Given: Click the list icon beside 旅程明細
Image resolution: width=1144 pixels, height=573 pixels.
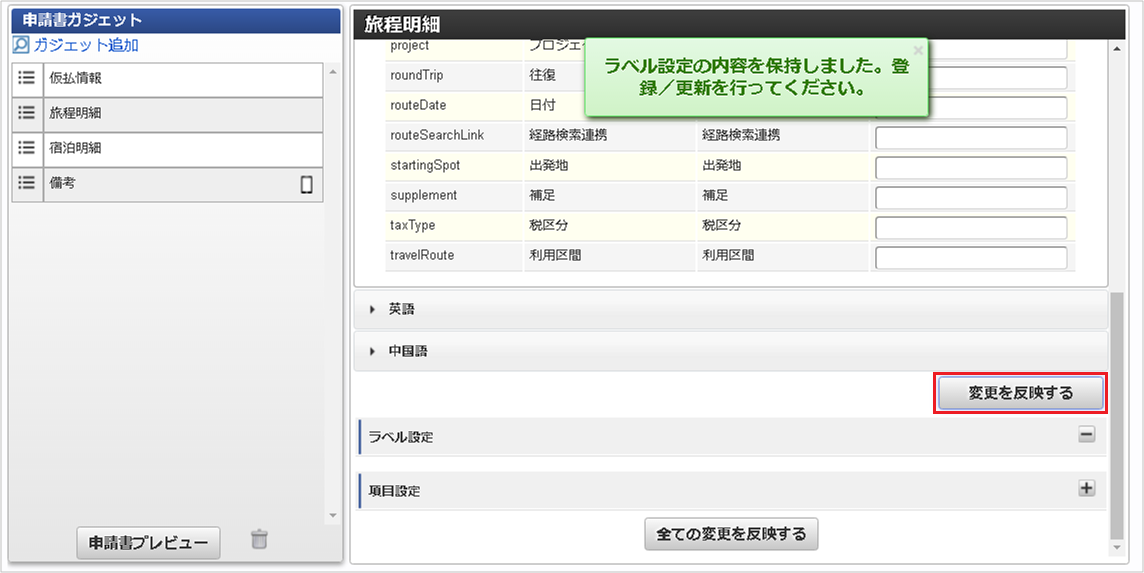Looking at the screenshot, I should [27, 114].
